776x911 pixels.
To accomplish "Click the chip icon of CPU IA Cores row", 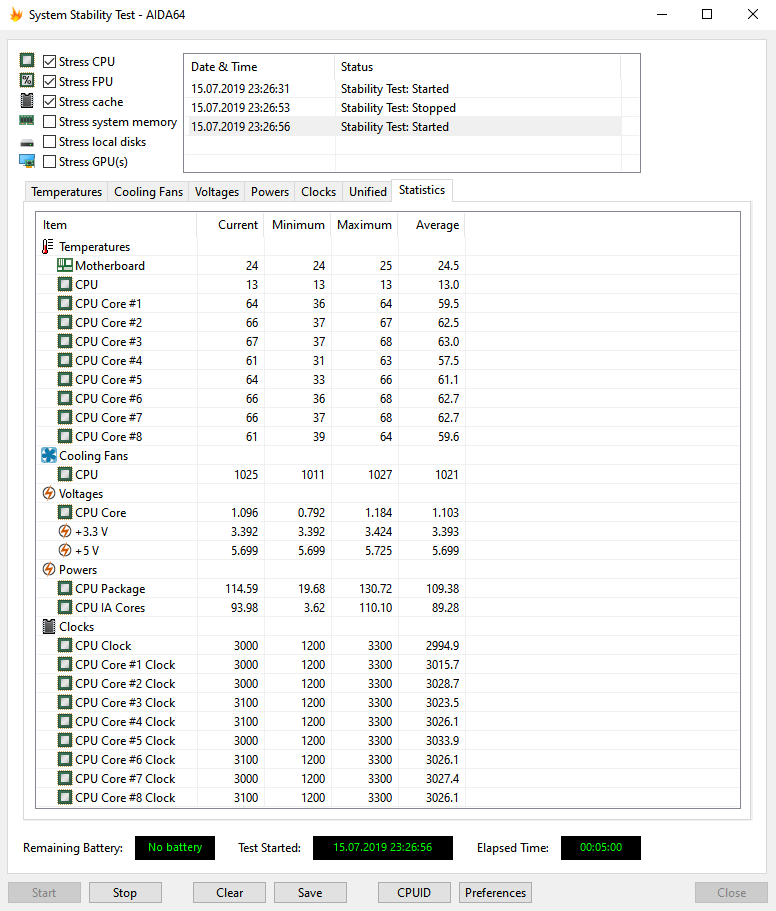I will [64, 607].
